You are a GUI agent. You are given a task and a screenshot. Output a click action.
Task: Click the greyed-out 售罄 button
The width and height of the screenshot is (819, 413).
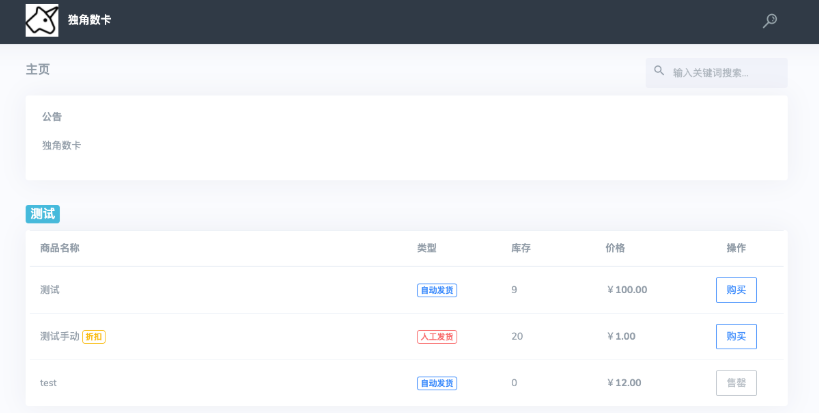736,383
